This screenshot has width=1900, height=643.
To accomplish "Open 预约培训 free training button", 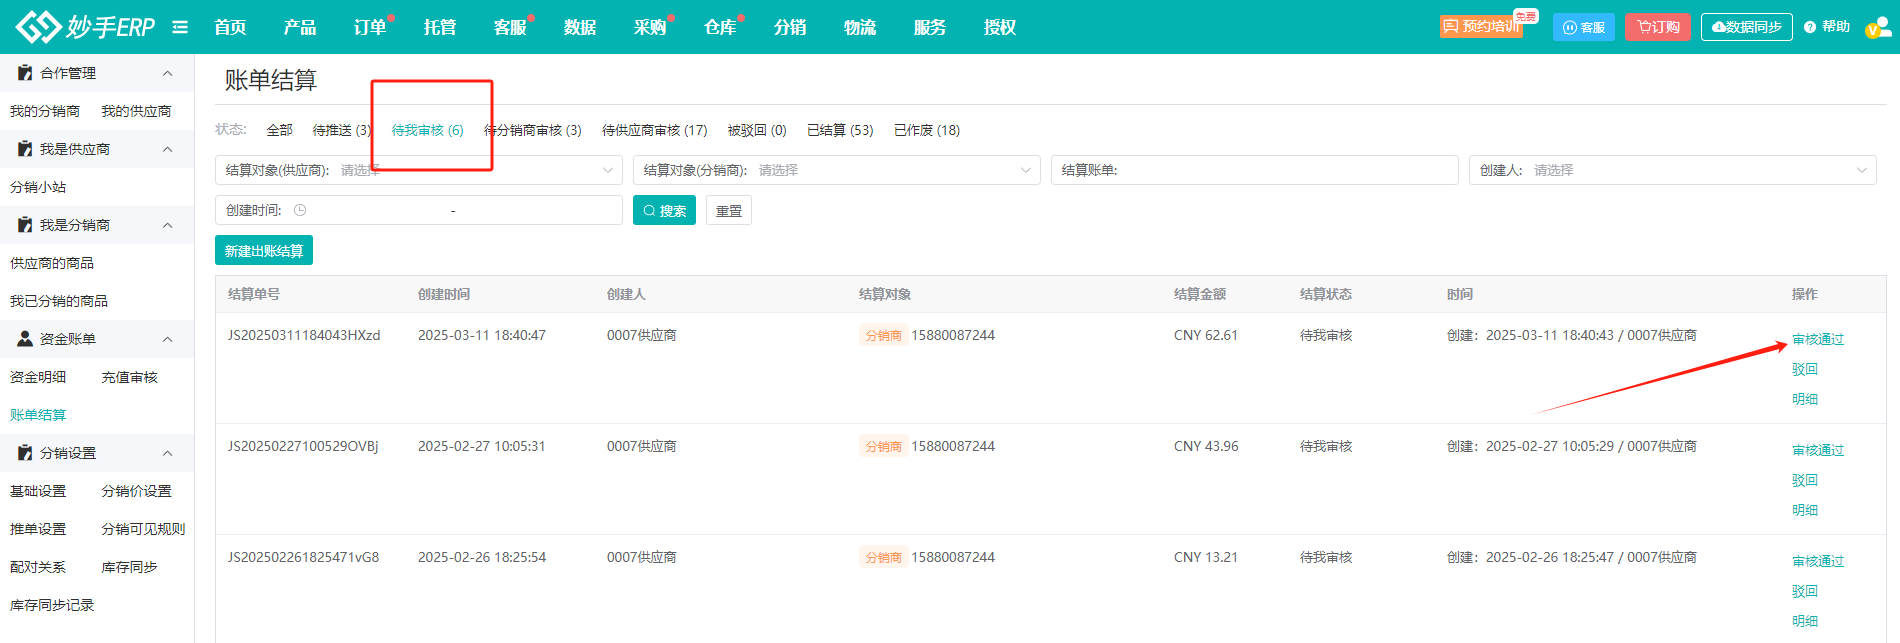I will 1481,27.
